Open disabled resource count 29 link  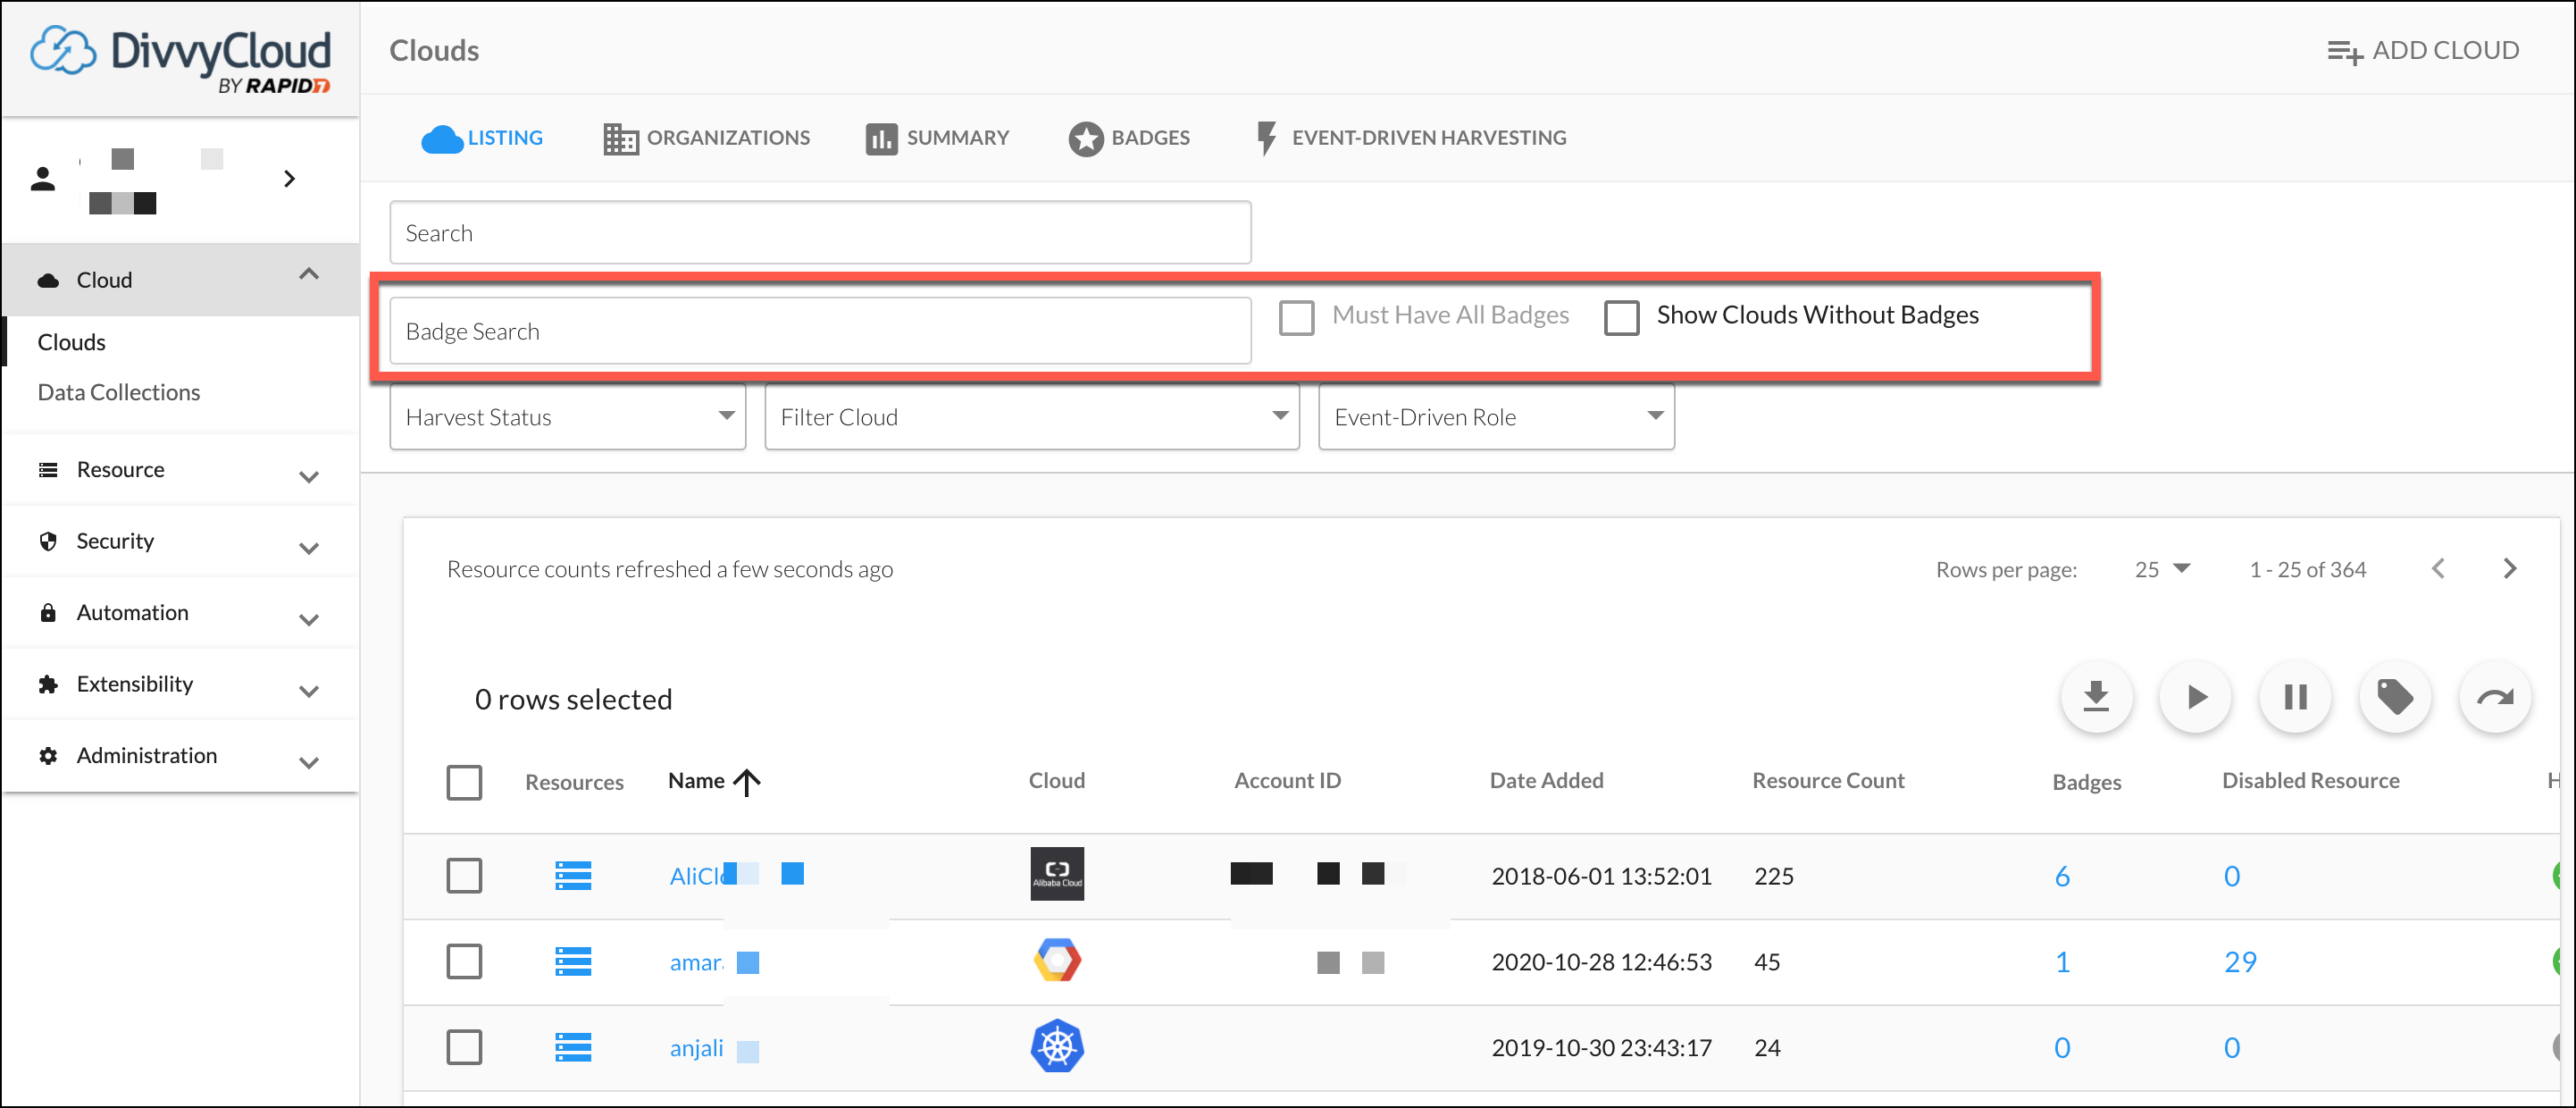pos(2240,962)
